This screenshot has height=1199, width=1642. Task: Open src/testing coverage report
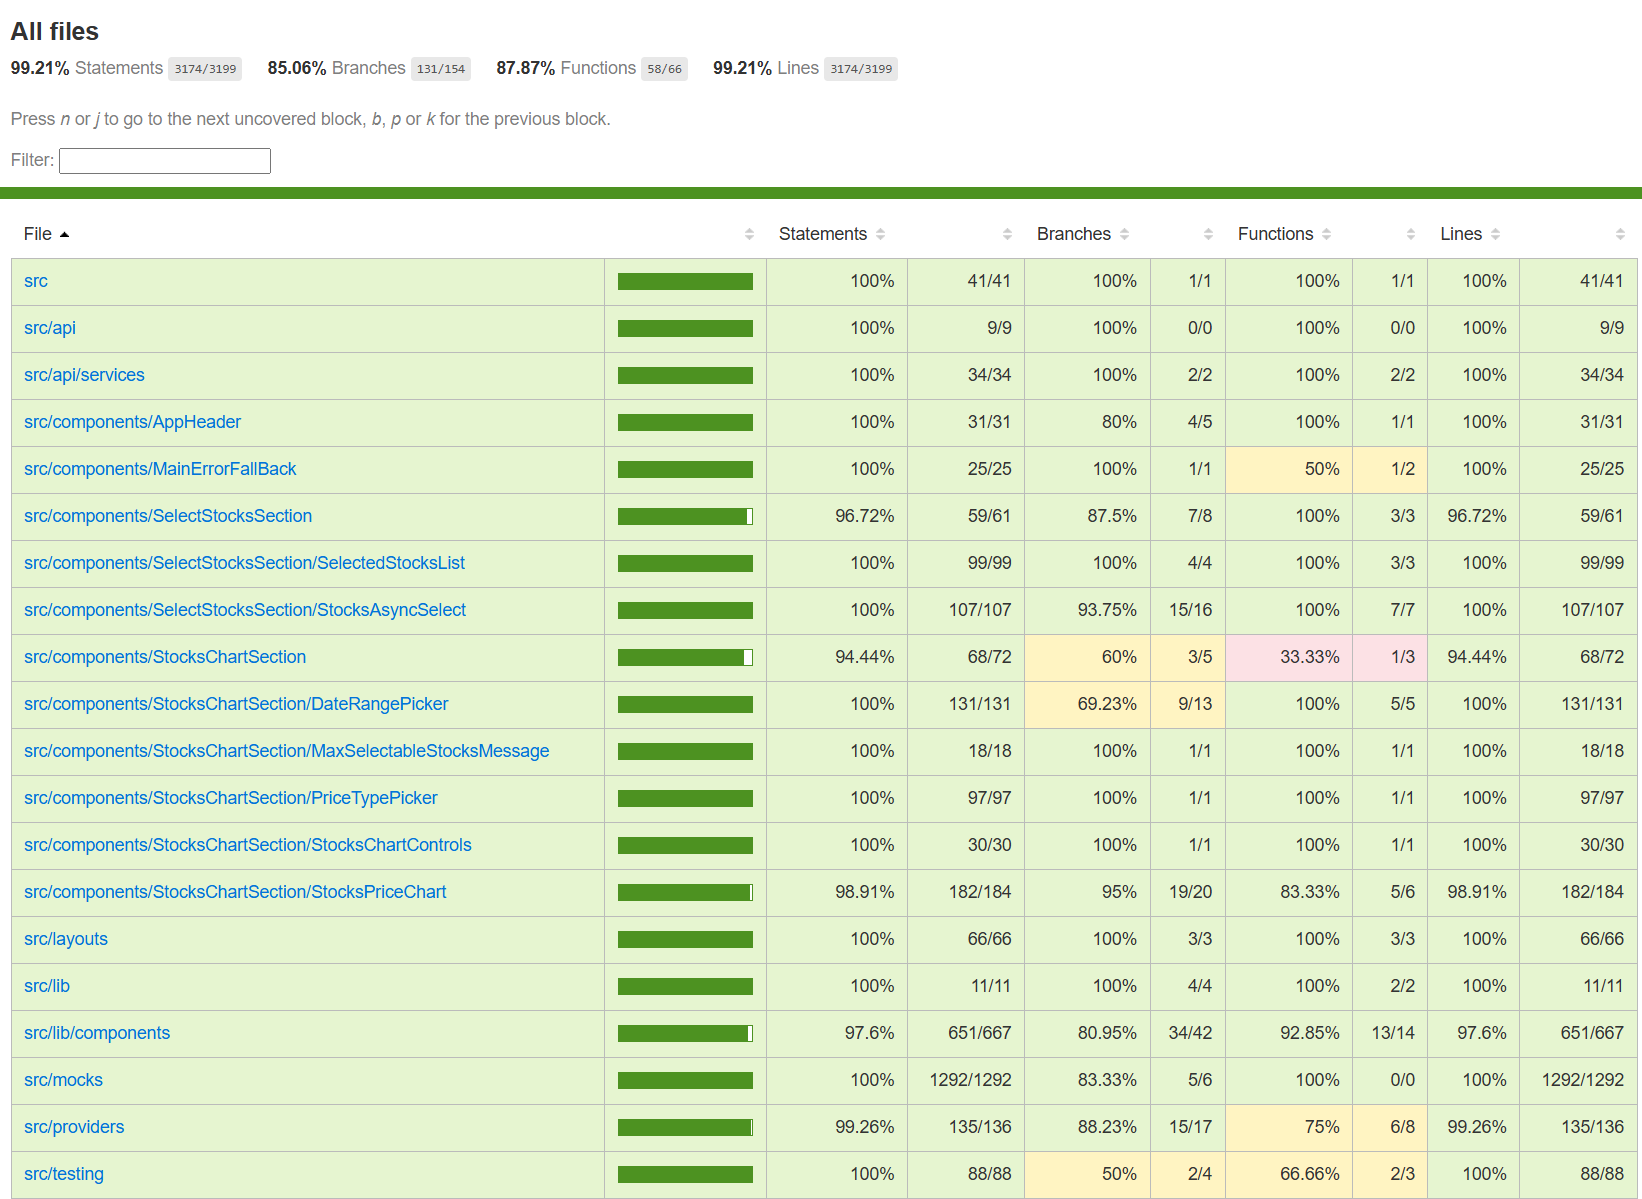point(64,1174)
